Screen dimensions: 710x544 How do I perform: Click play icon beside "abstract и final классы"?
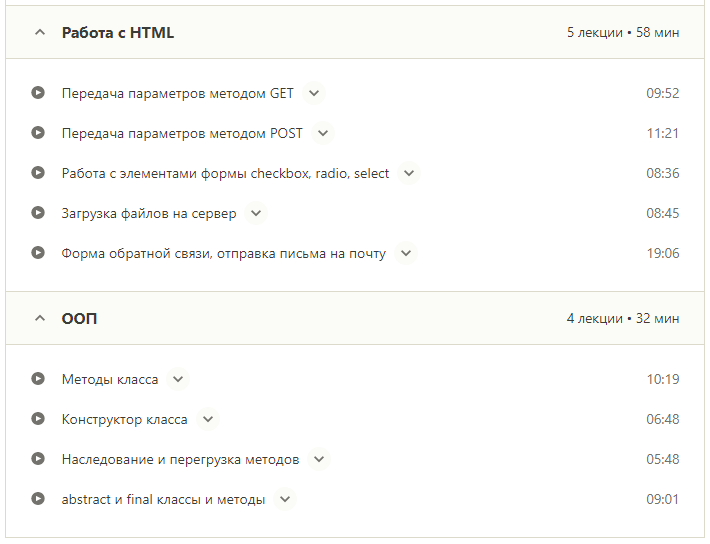point(38,499)
